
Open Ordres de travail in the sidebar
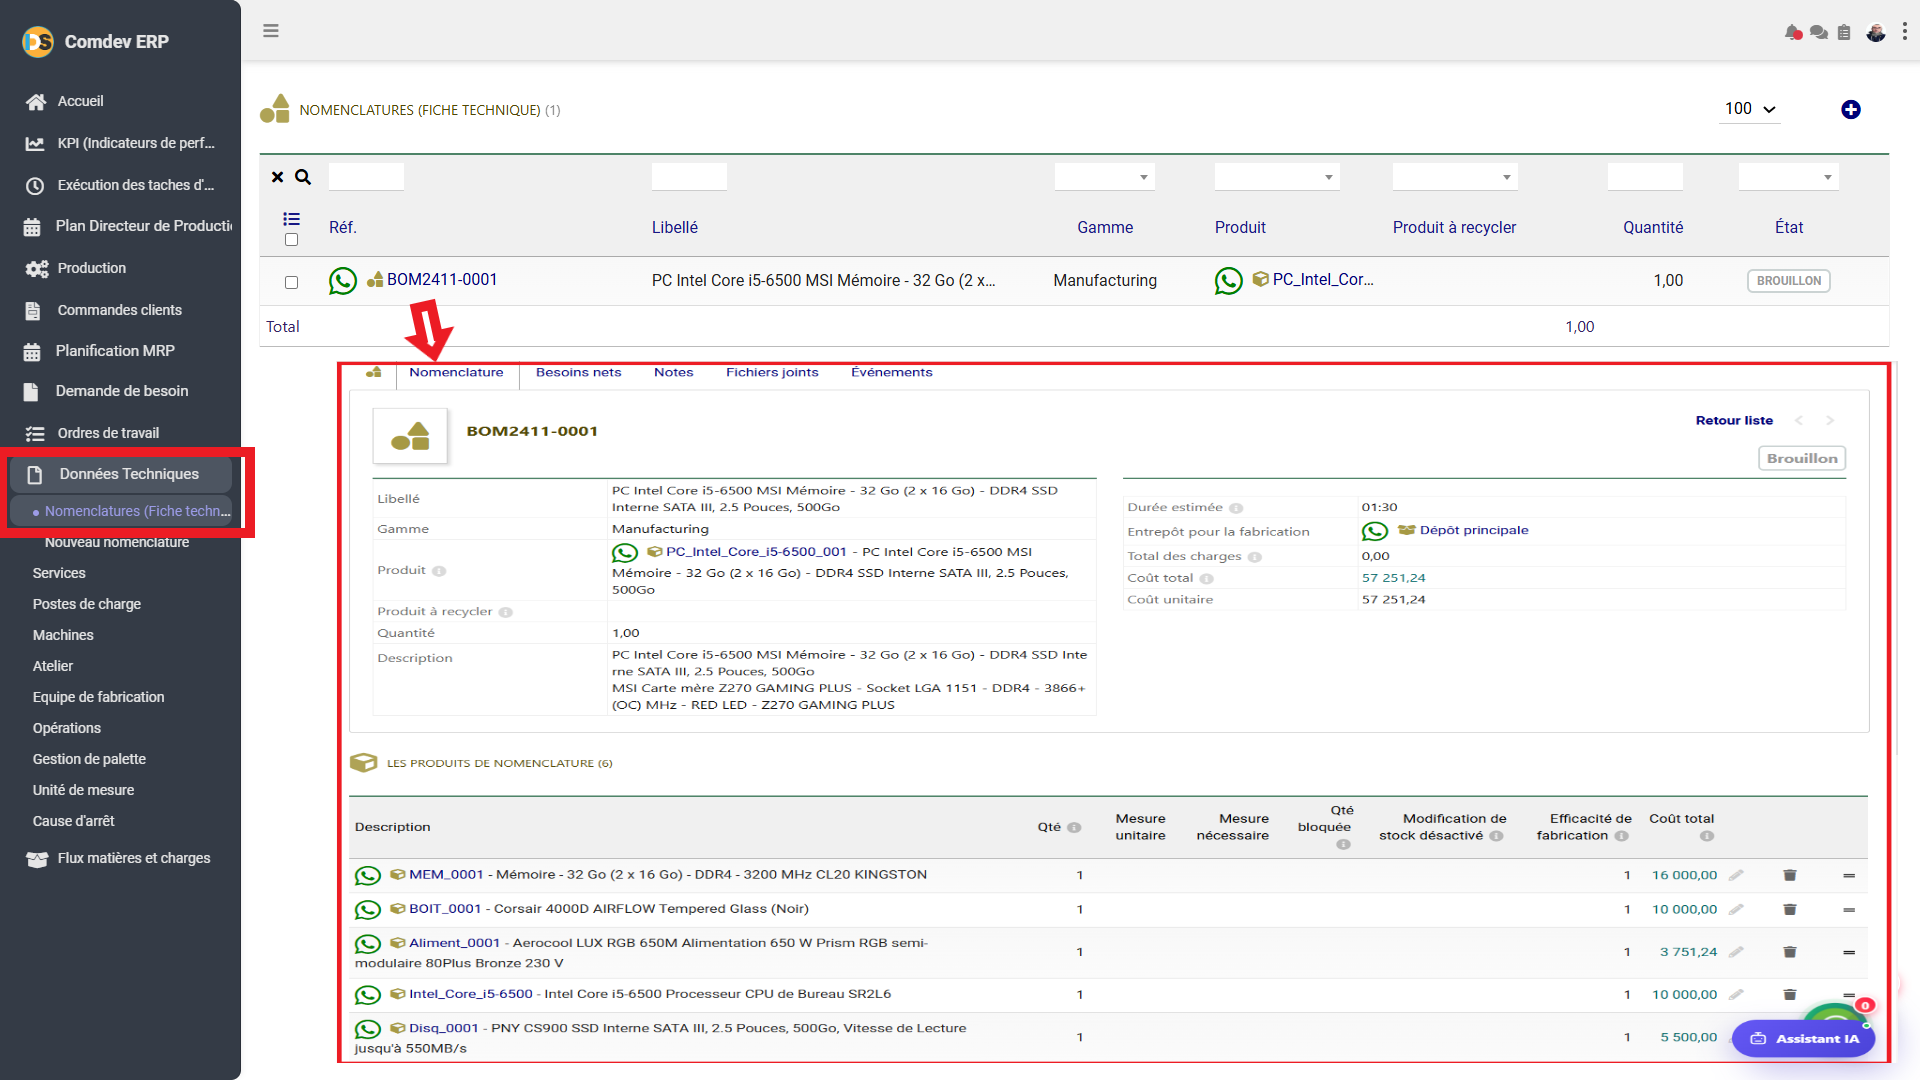tap(108, 434)
